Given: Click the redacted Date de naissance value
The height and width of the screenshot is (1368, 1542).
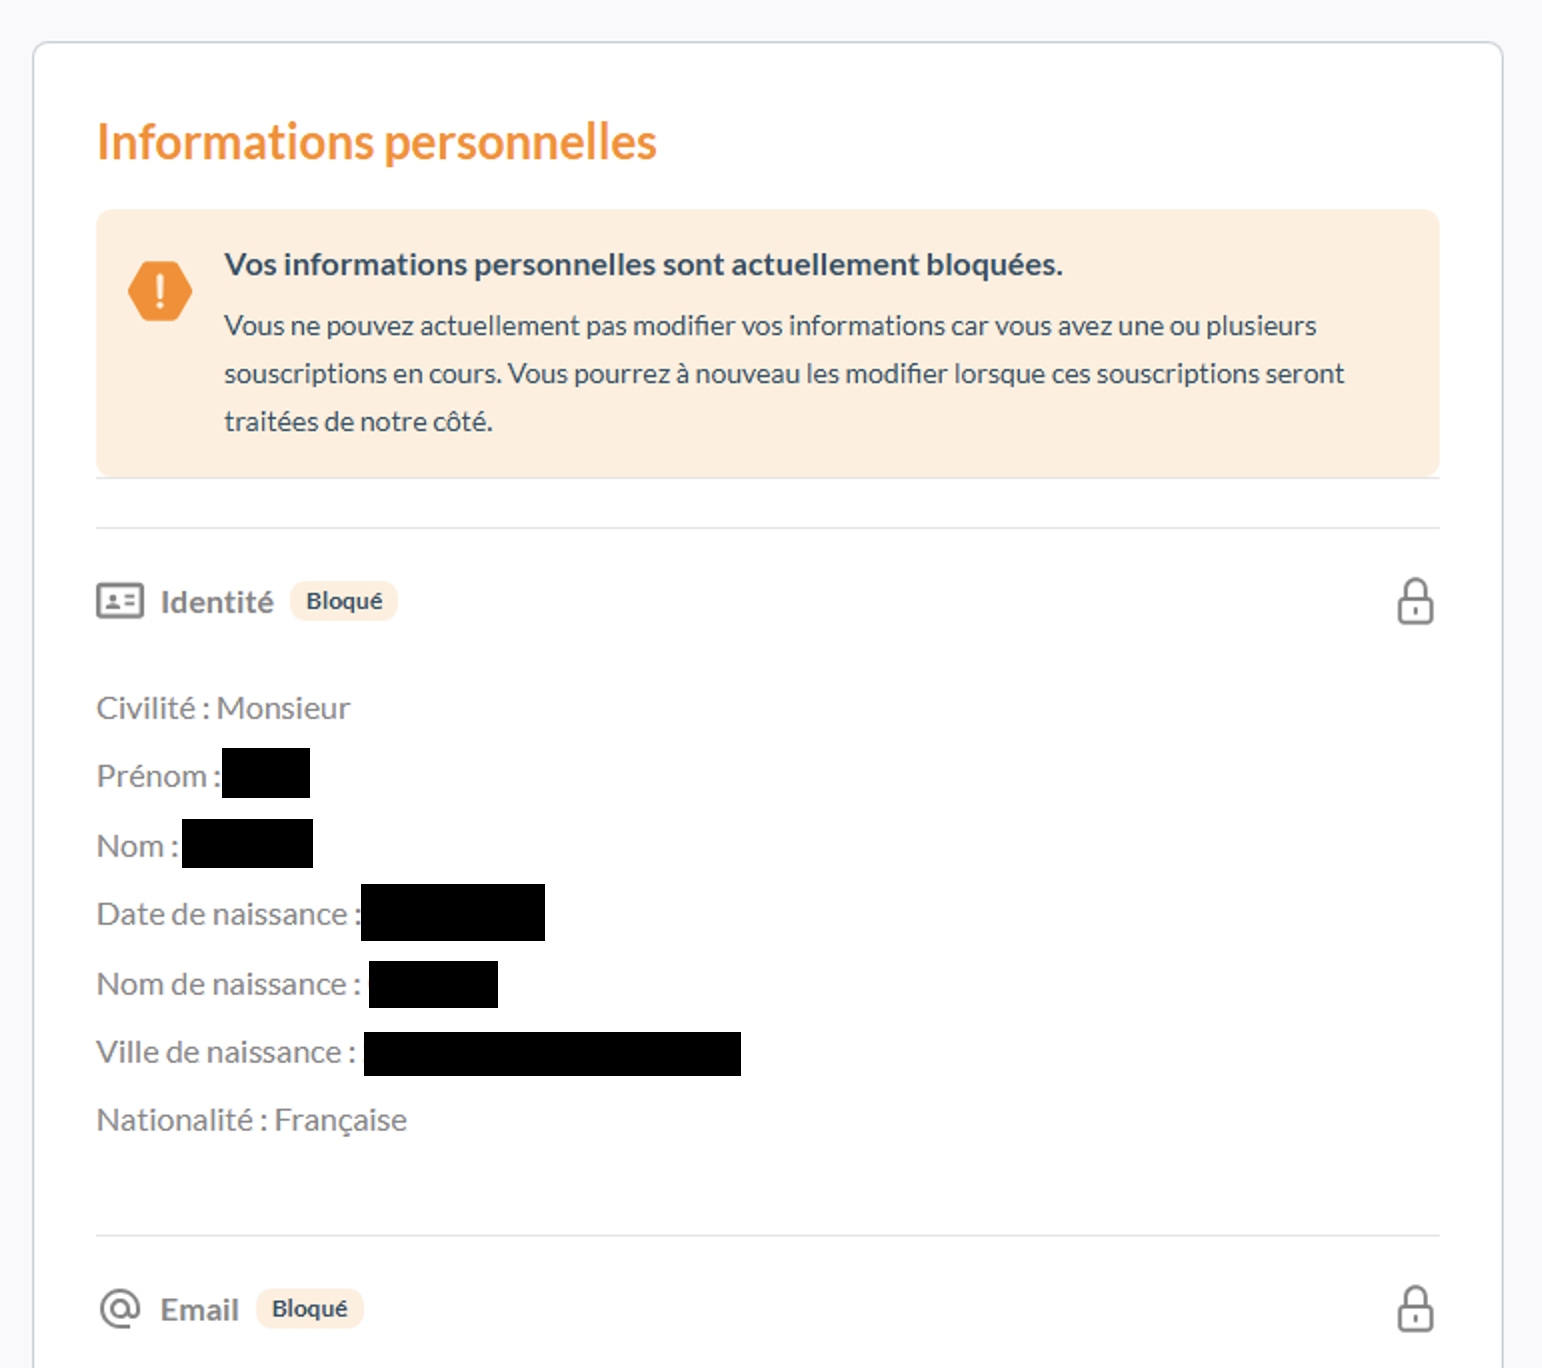Looking at the screenshot, I should click(x=453, y=912).
